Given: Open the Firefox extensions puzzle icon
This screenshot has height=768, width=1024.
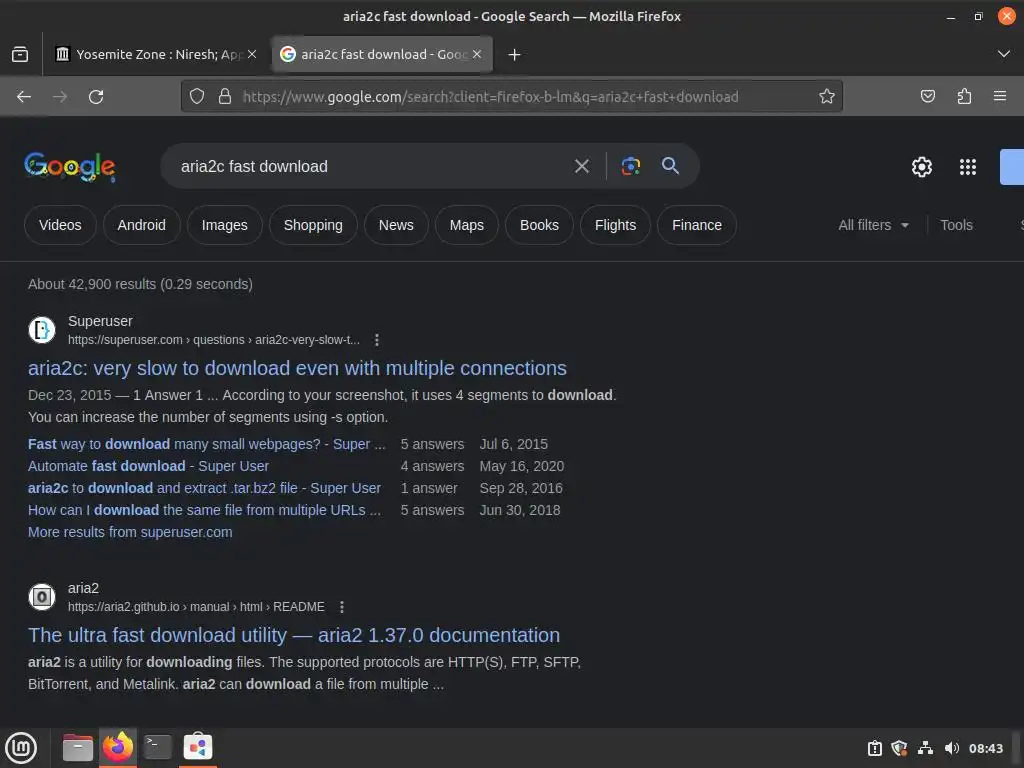Looking at the screenshot, I should coord(964,97).
